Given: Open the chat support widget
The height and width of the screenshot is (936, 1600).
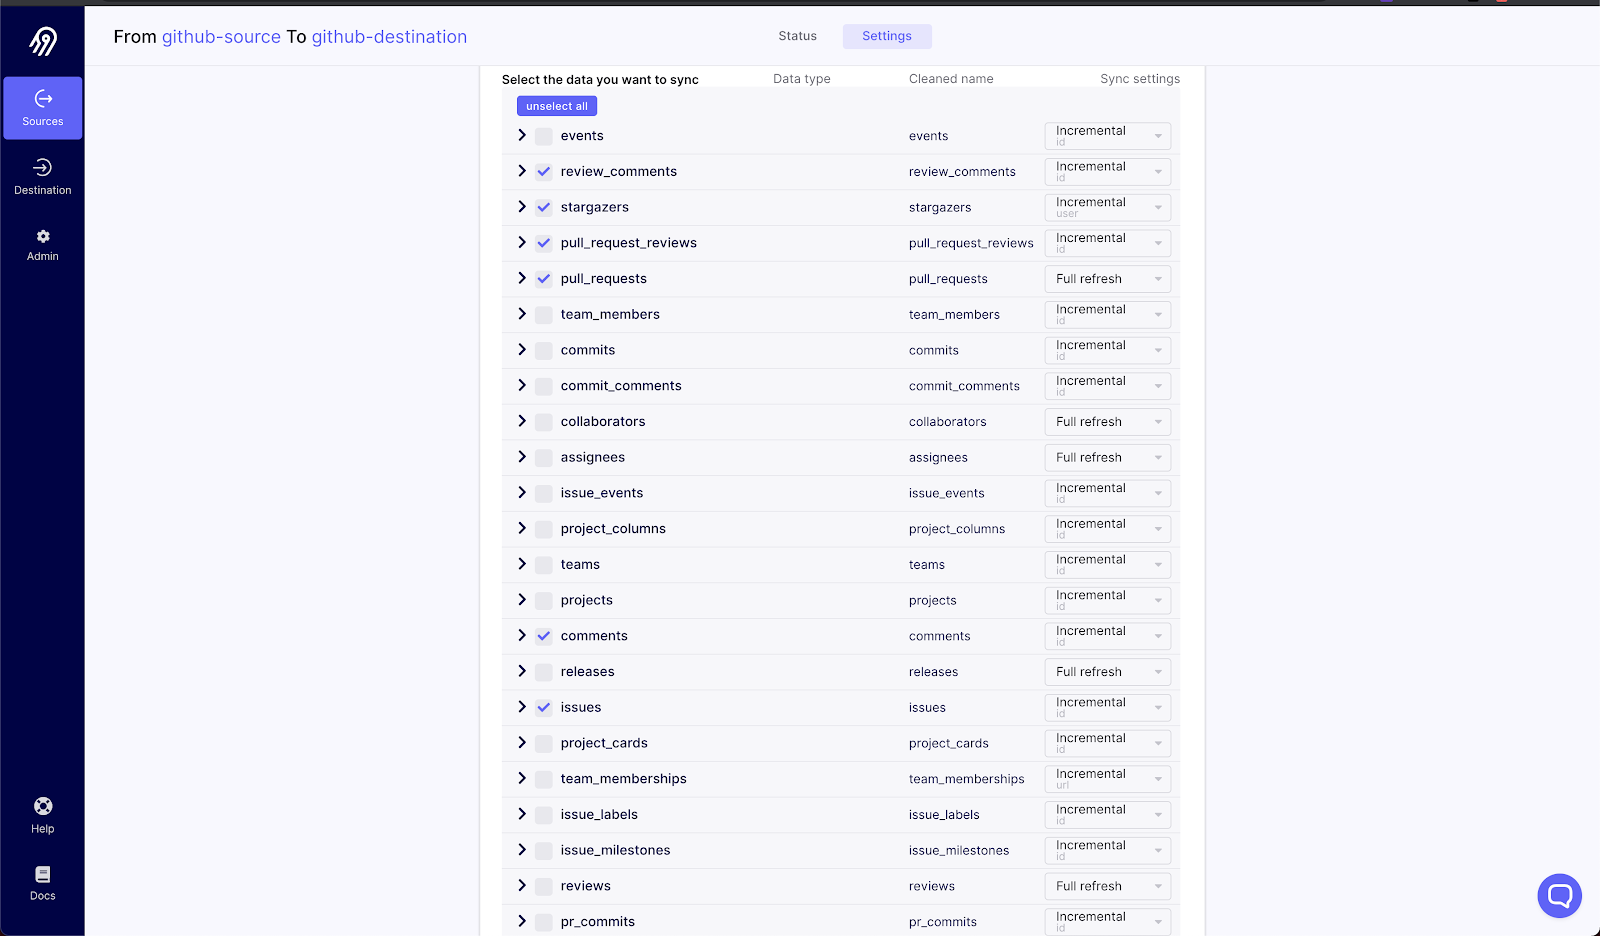Looking at the screenshot, I should pos(1558,895).
